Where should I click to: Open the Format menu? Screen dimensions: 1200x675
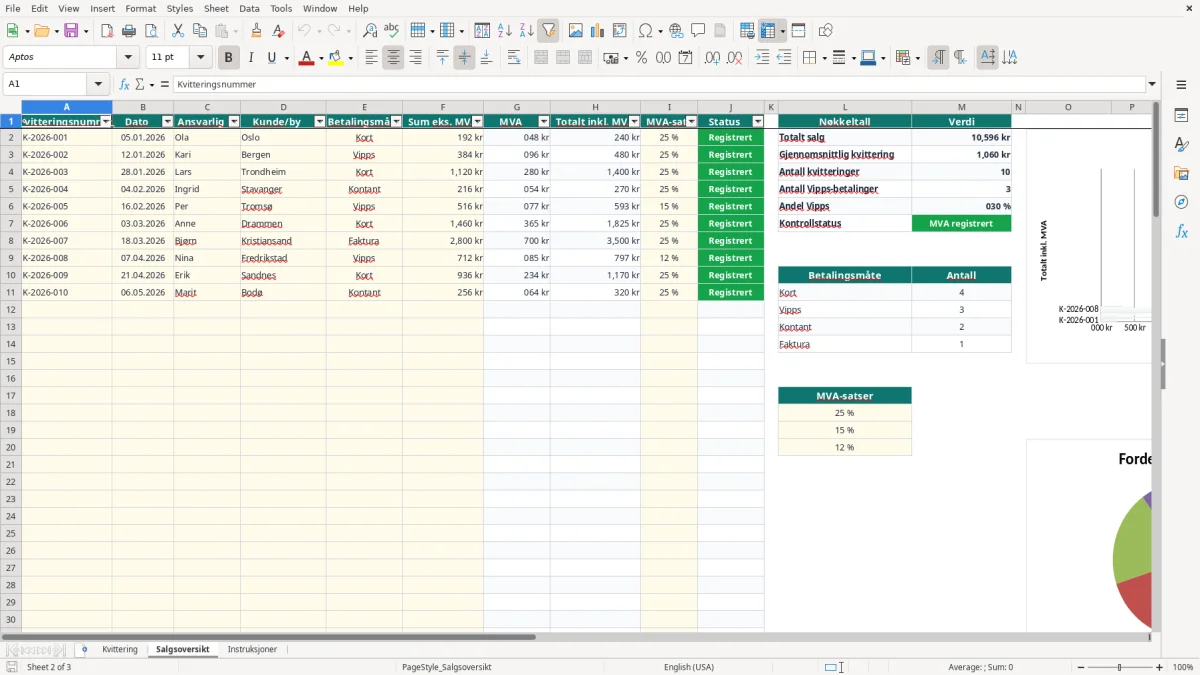click(141, 8)
